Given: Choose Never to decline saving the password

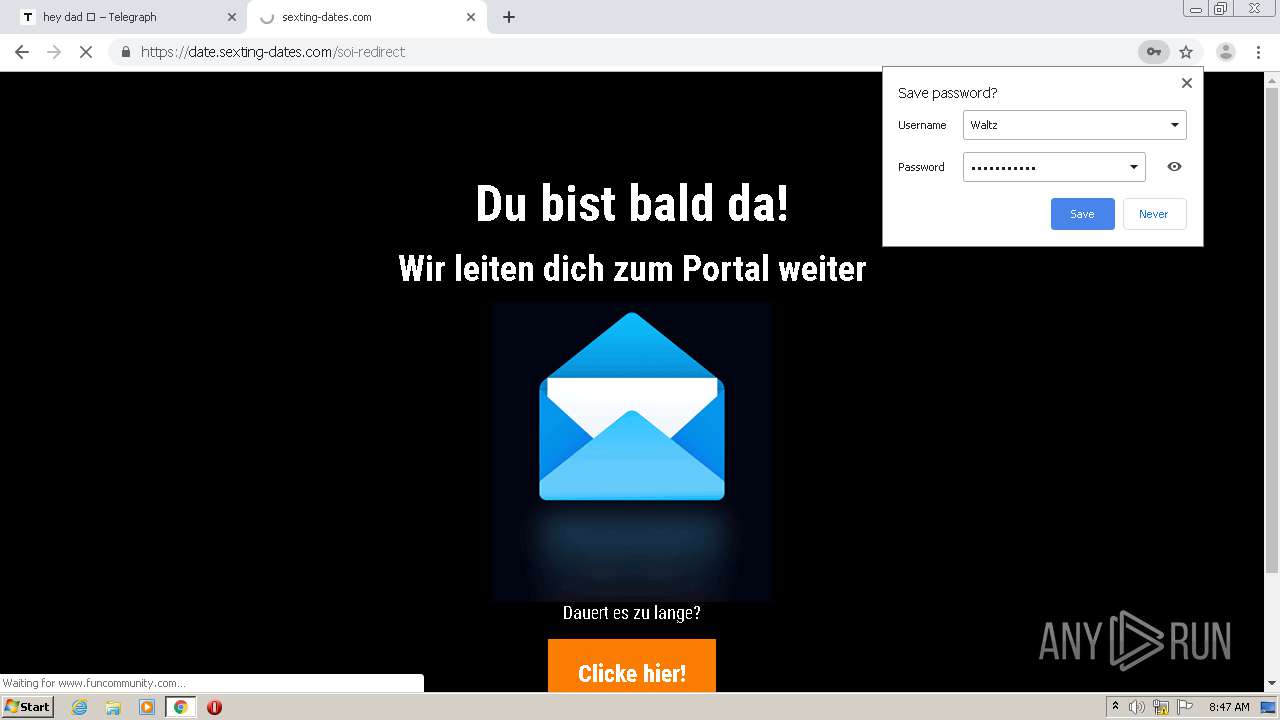Looking at the screenshot, I should [1154, 214].
